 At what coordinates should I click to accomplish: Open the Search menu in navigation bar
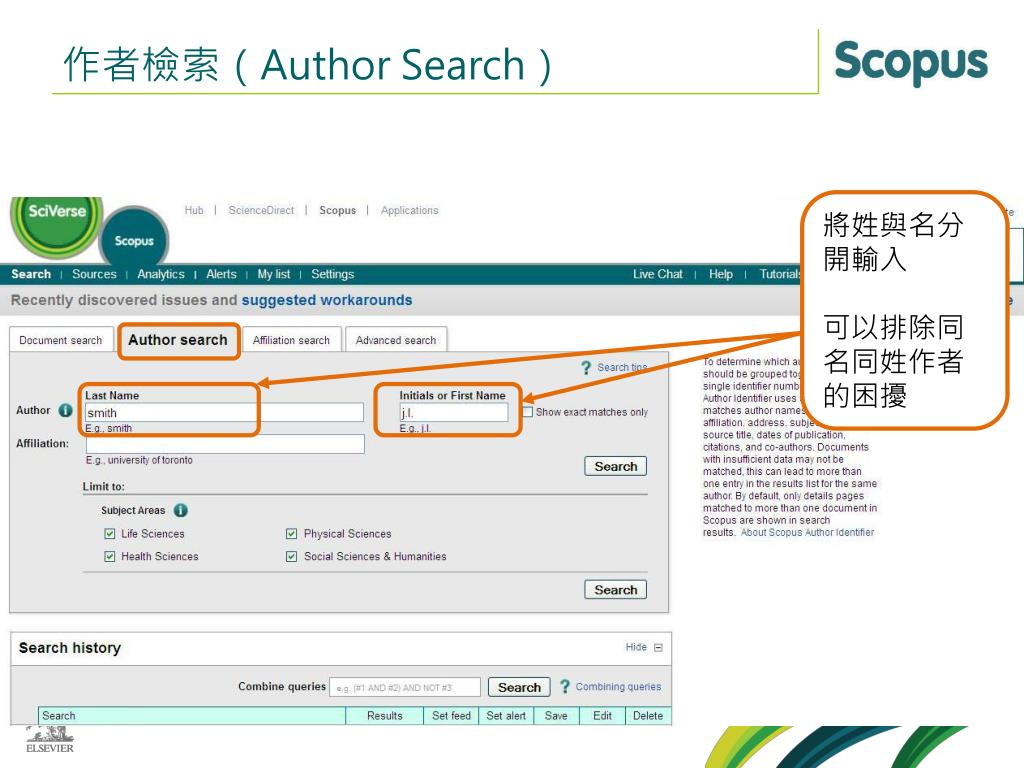tap(31, 274)
